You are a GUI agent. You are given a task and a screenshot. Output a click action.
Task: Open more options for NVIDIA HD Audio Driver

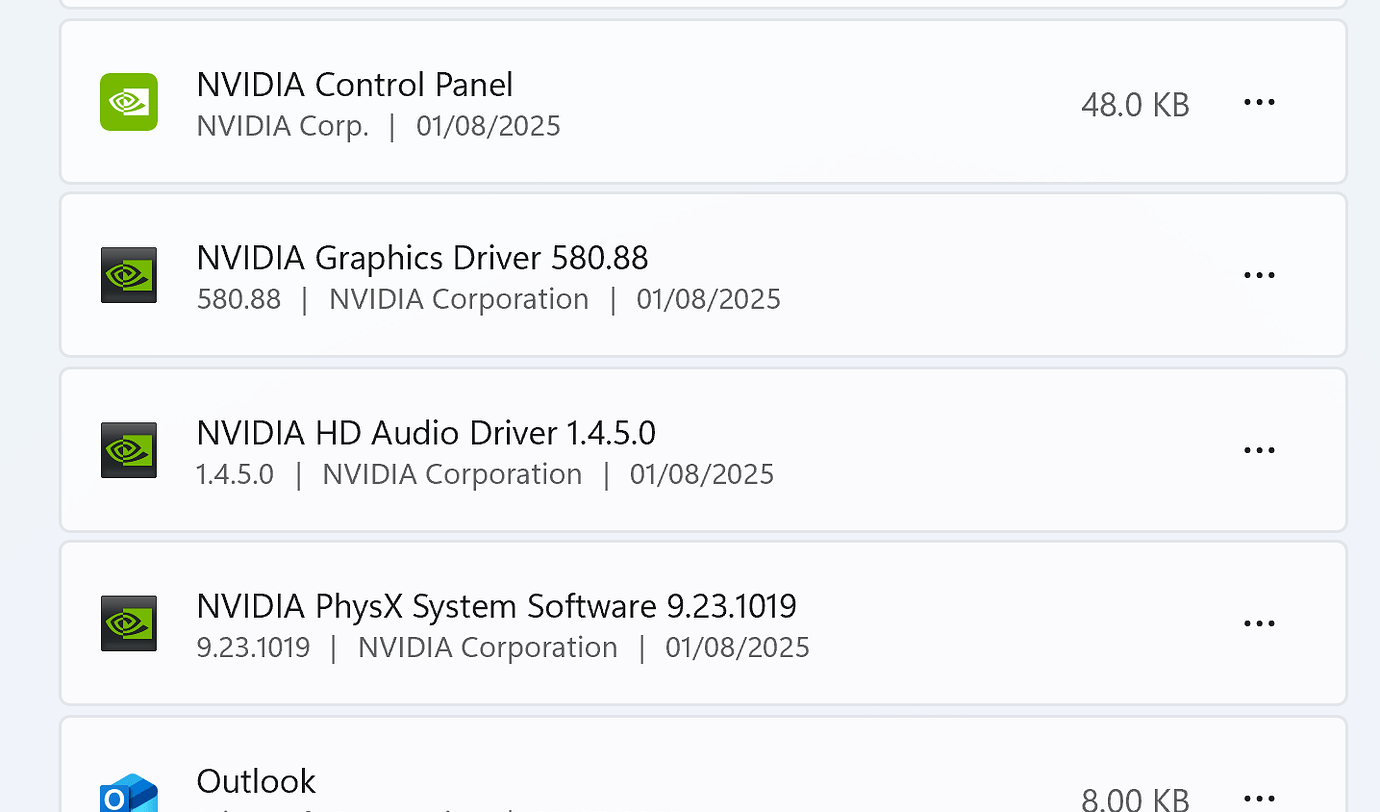[x=1259, y=449]
